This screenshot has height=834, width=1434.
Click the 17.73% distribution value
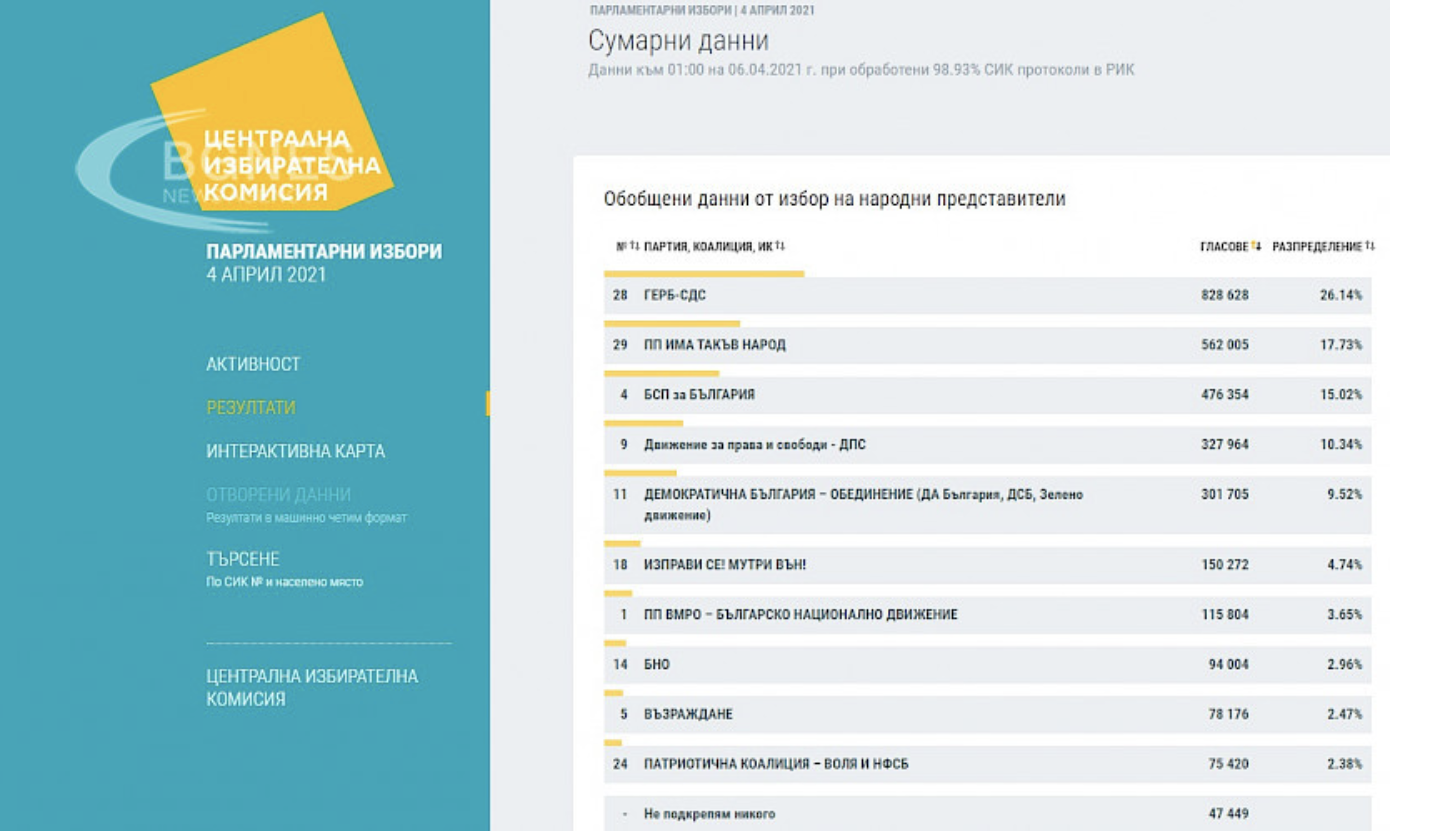coord(1341,345)
